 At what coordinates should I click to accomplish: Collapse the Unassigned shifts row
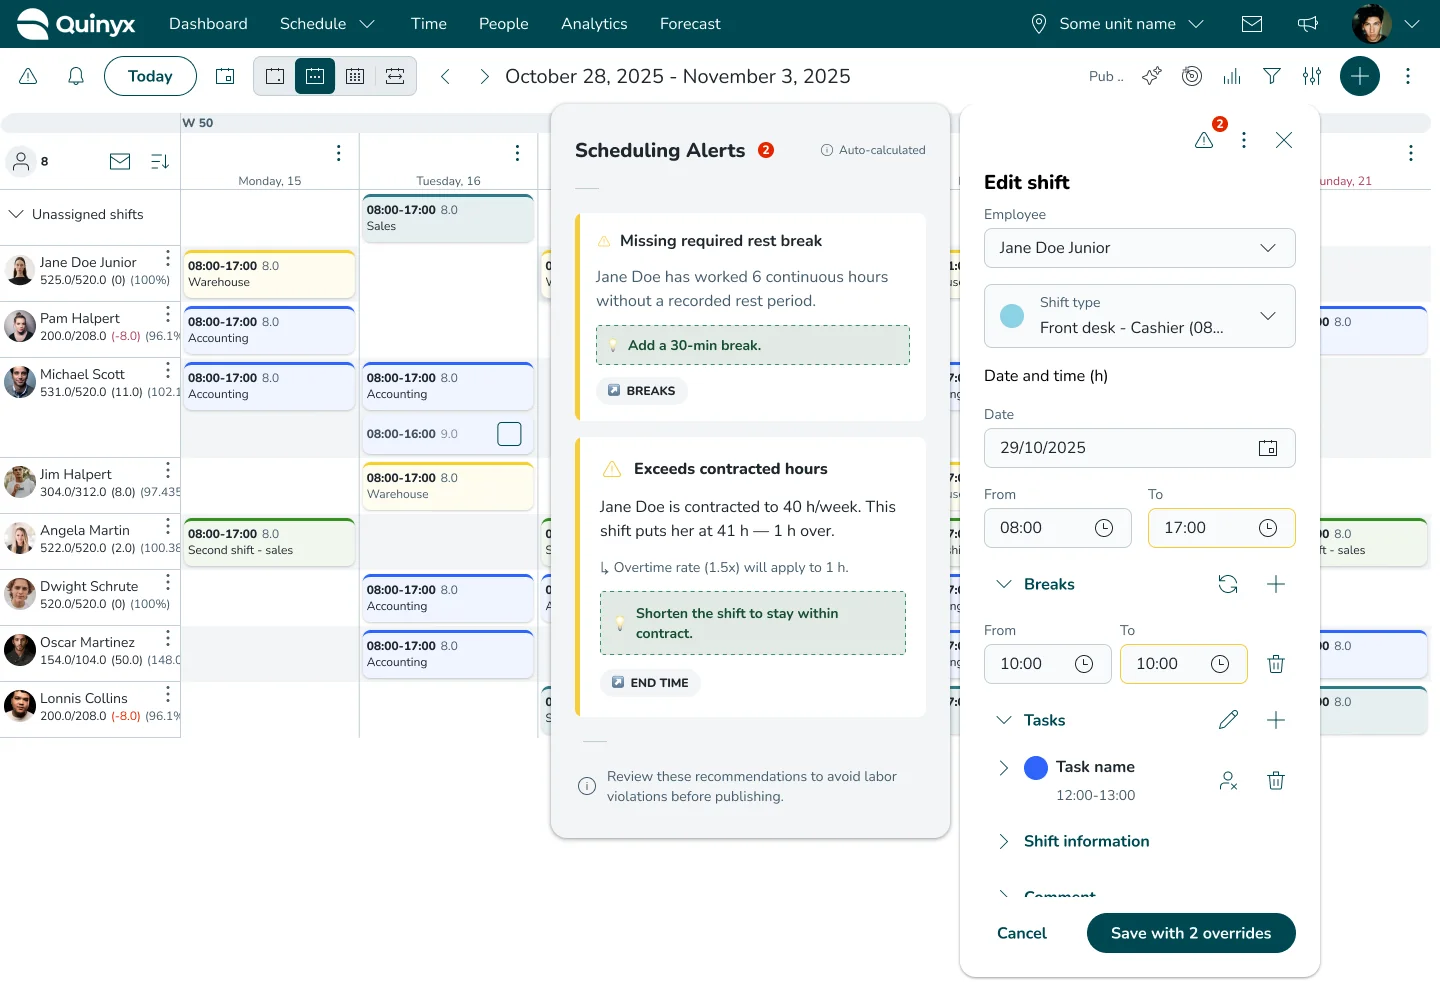click(x=16, y=214)
